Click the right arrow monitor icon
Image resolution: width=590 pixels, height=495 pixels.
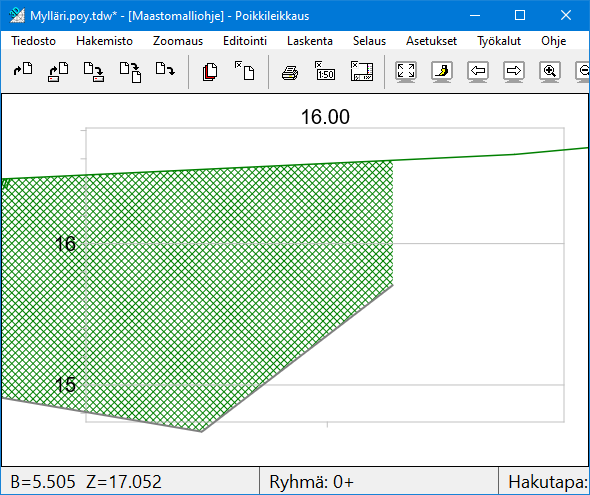tap(514, 71)
